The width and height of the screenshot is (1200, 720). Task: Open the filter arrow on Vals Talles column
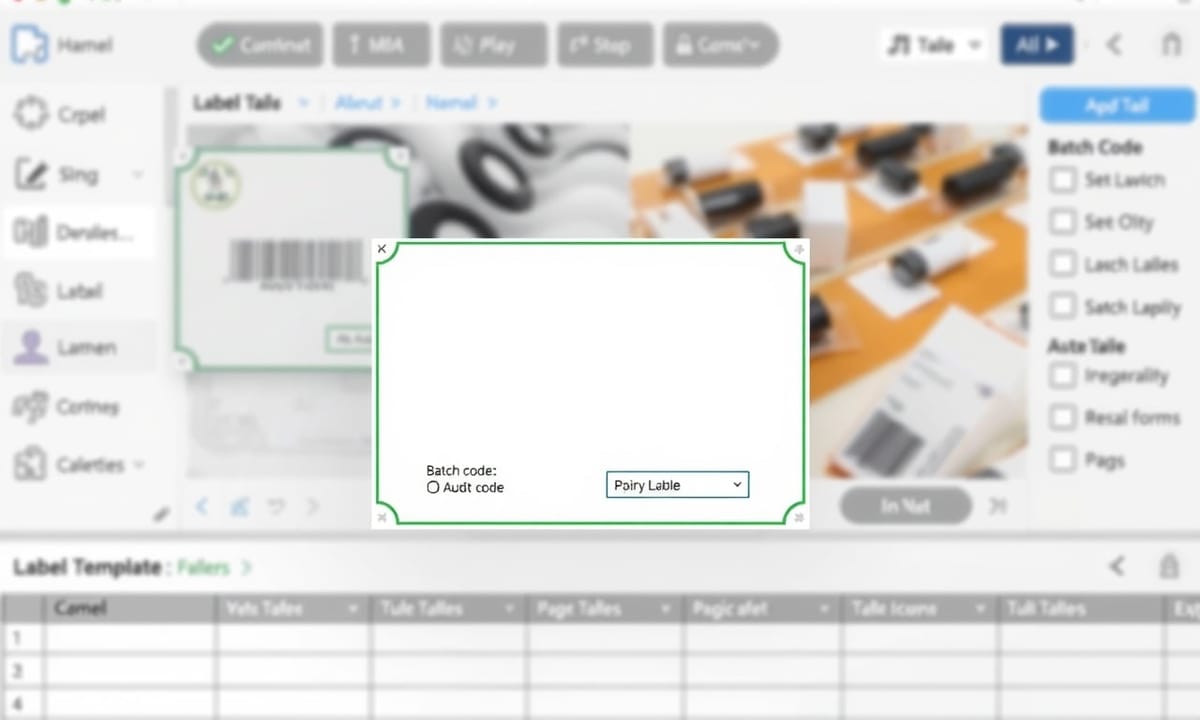(352, 609)
